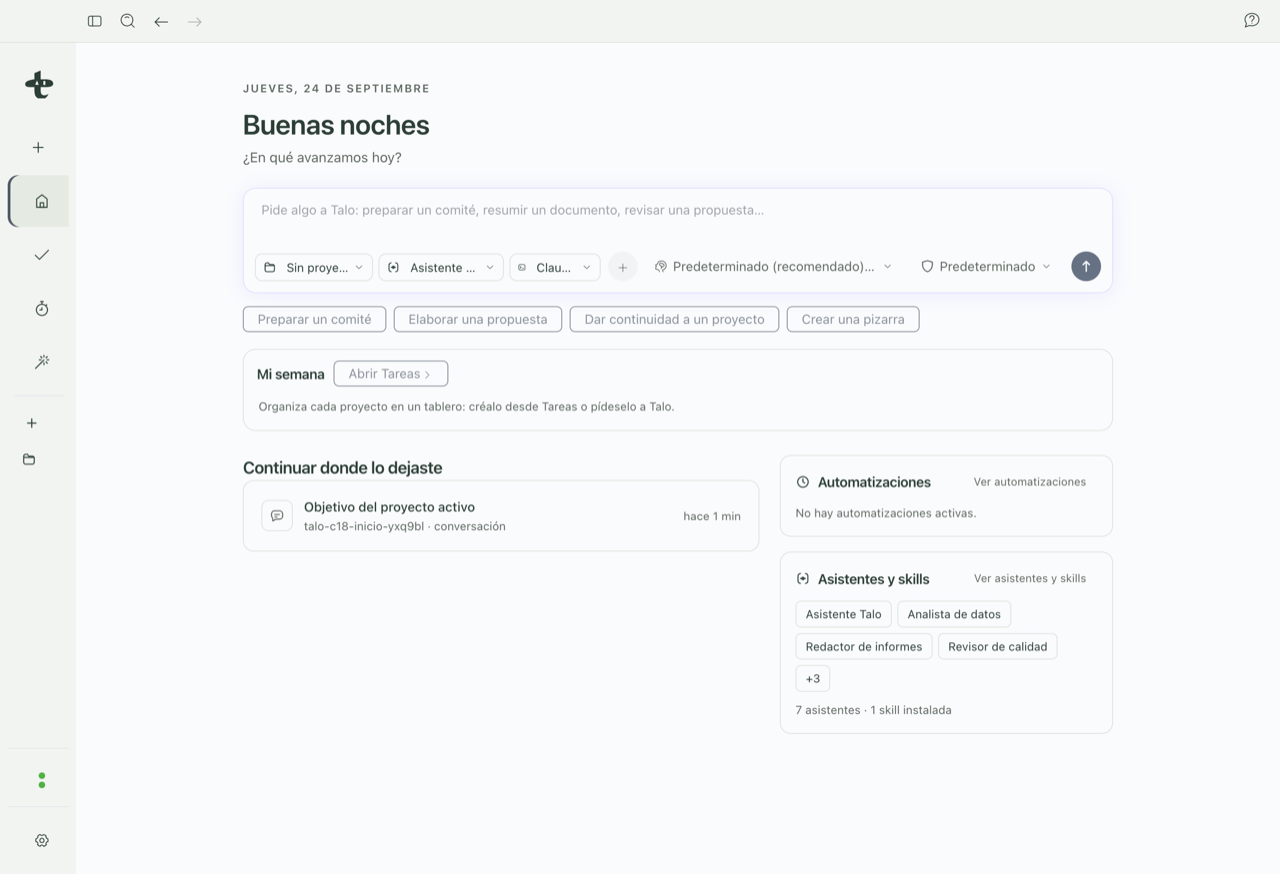The image size is (1280, 874).
Task: Expand the Sin proyecto dropdown
Action: coord(314,267)
